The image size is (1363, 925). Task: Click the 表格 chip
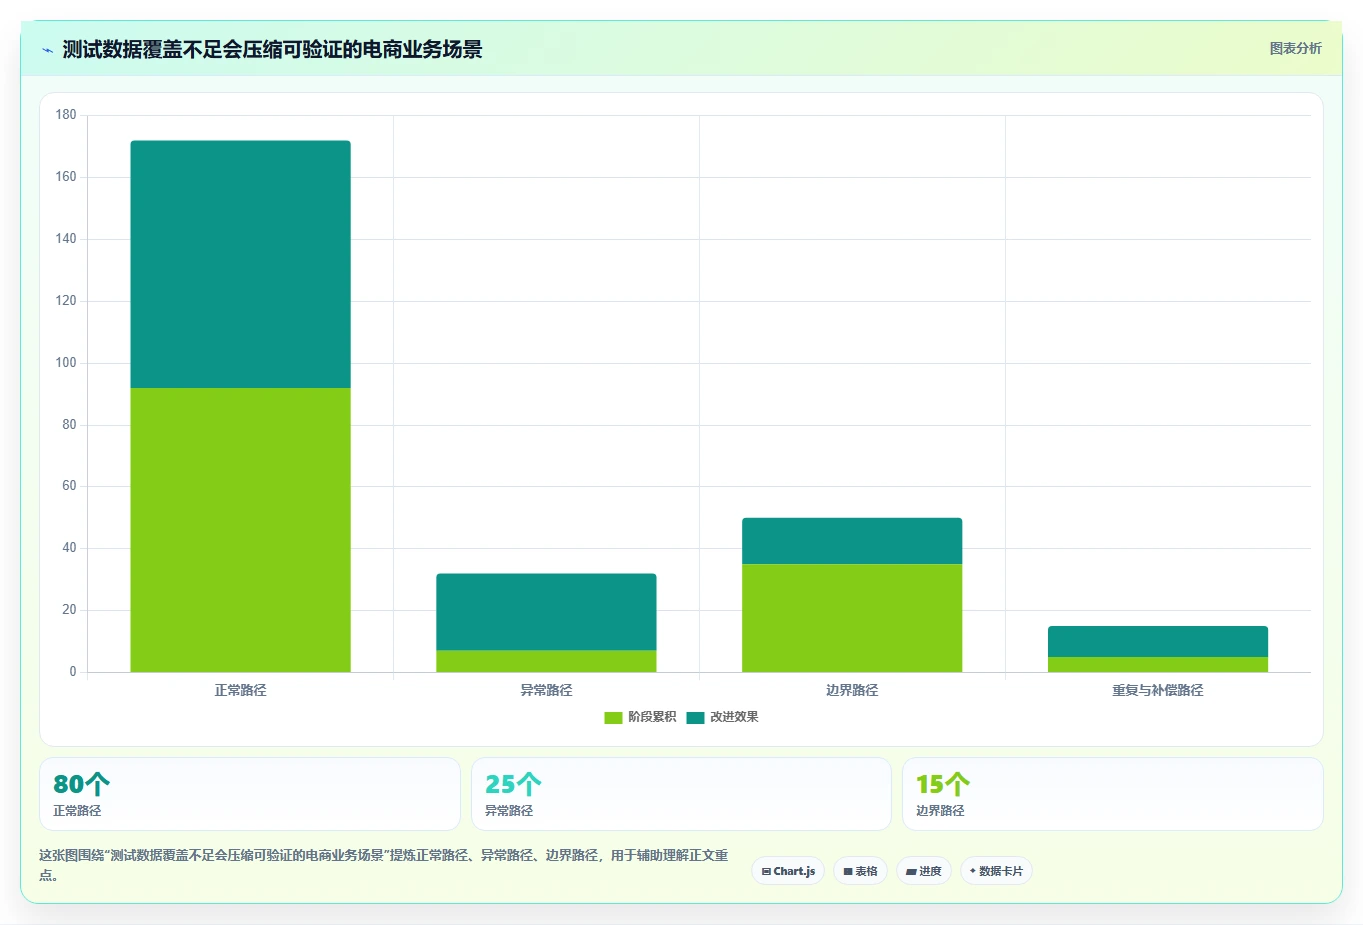860,871
